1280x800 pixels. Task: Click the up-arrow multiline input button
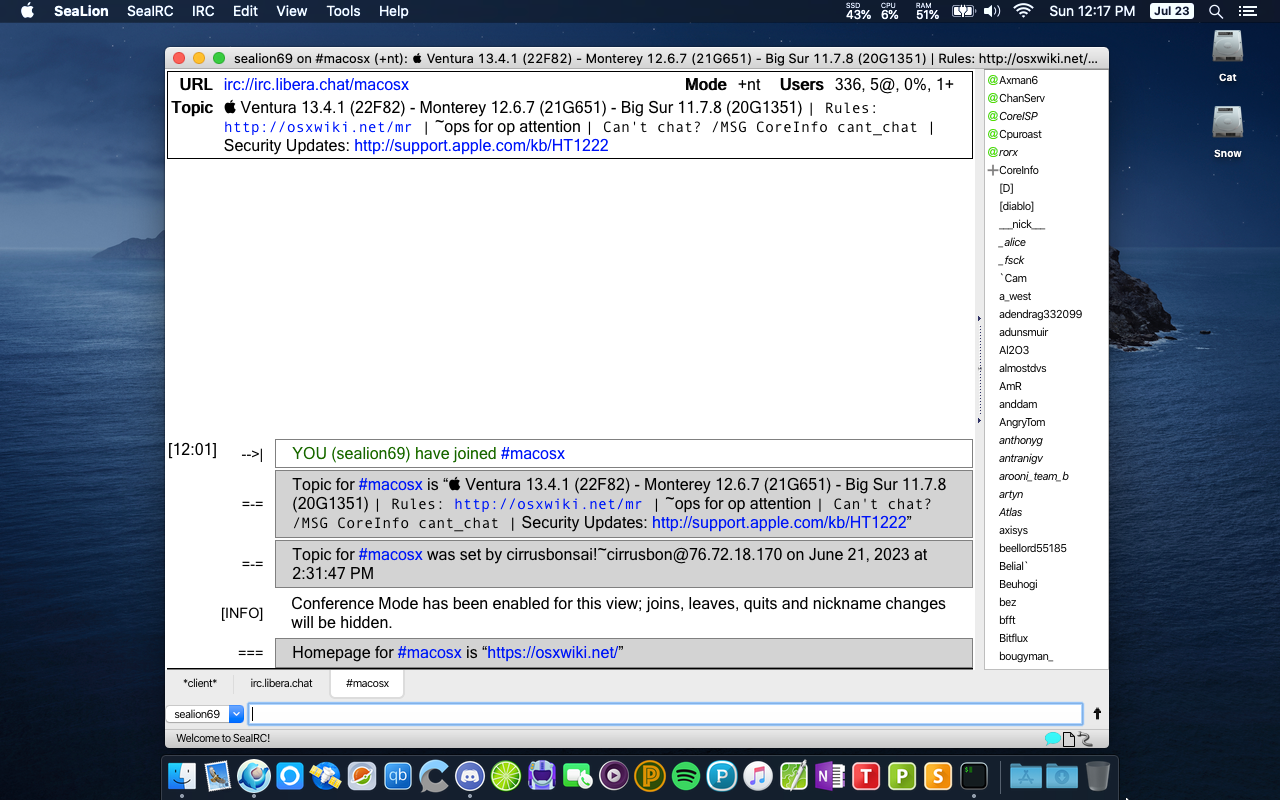point(1097,714)
